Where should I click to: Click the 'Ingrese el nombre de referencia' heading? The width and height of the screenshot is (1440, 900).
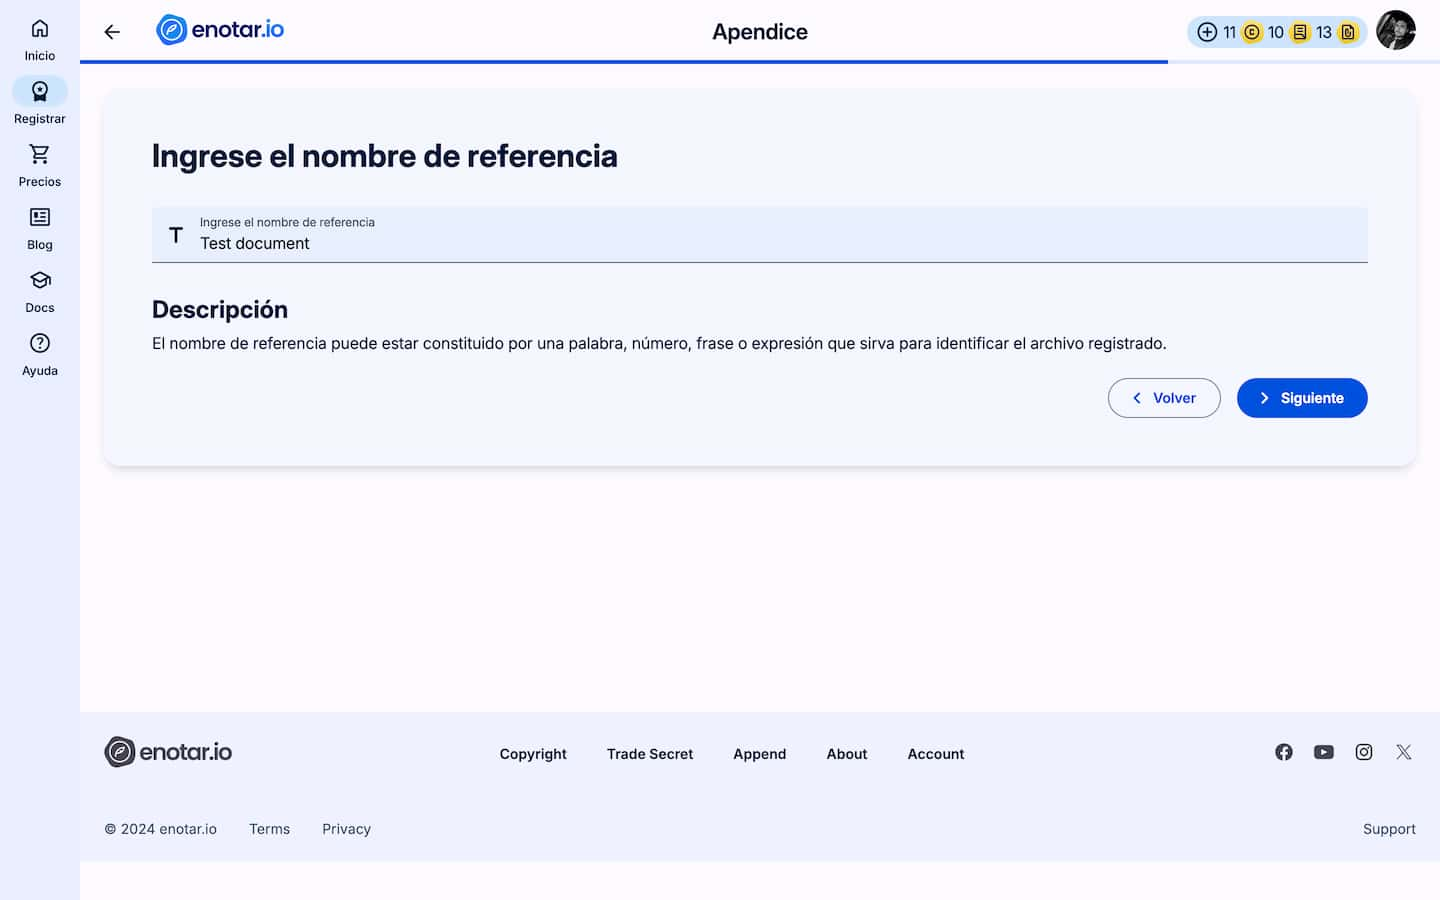(385, 156)
